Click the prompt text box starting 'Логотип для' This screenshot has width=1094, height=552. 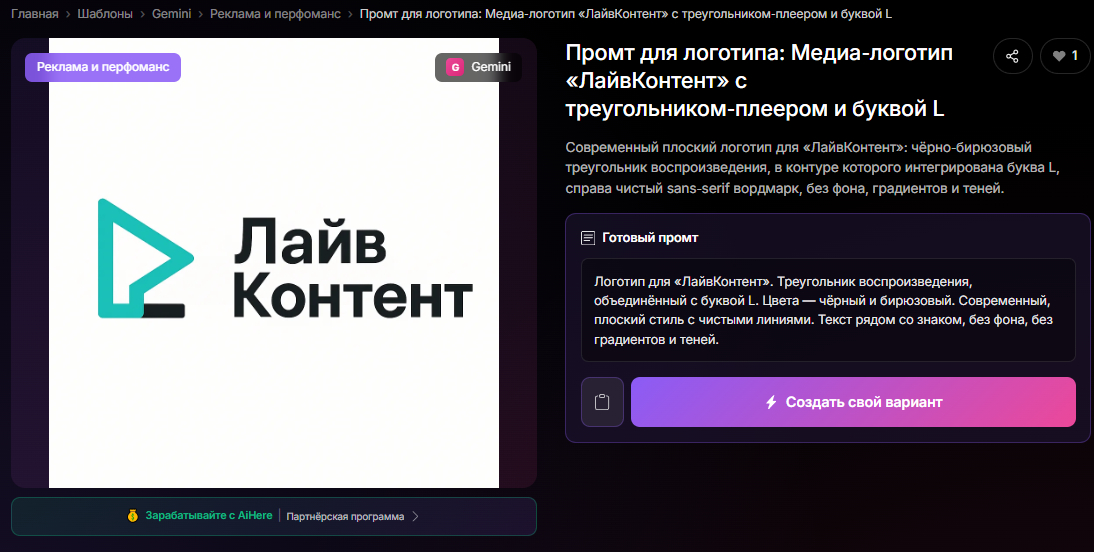[x=828, y=311]
